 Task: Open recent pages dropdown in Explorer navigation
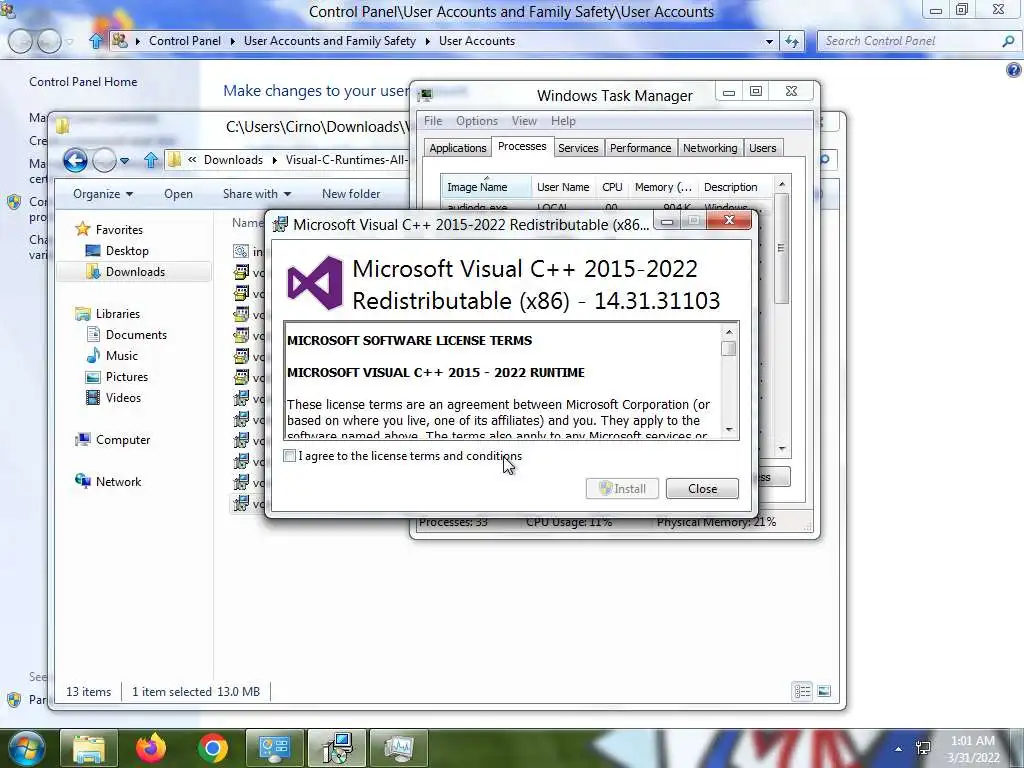(124, 161)
